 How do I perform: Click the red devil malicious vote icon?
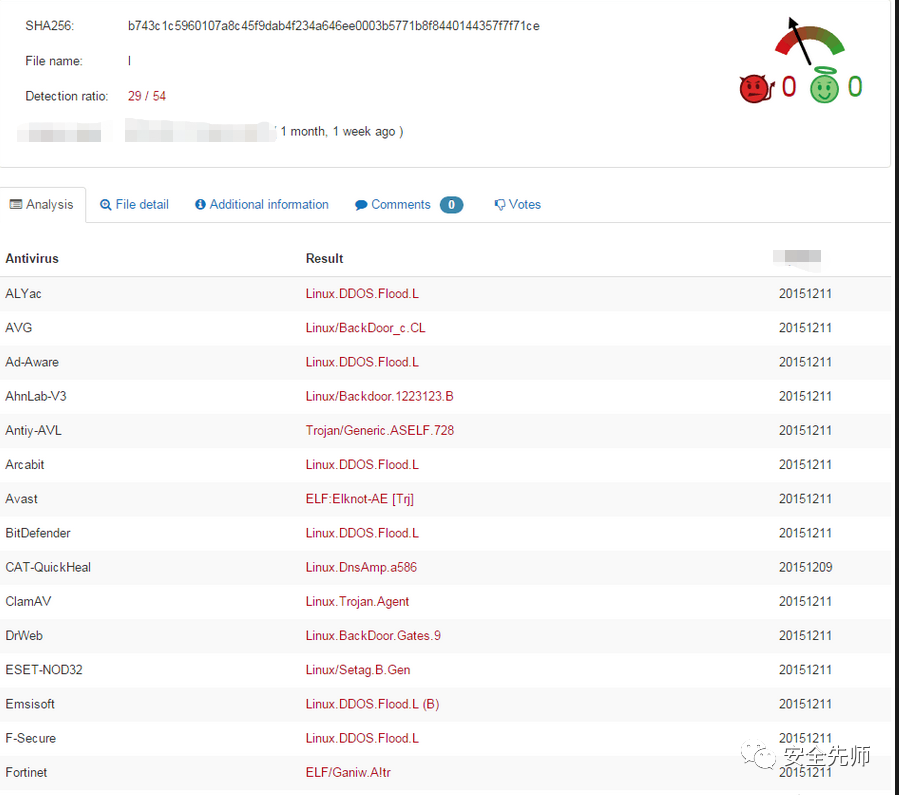[x=756, y=88]
